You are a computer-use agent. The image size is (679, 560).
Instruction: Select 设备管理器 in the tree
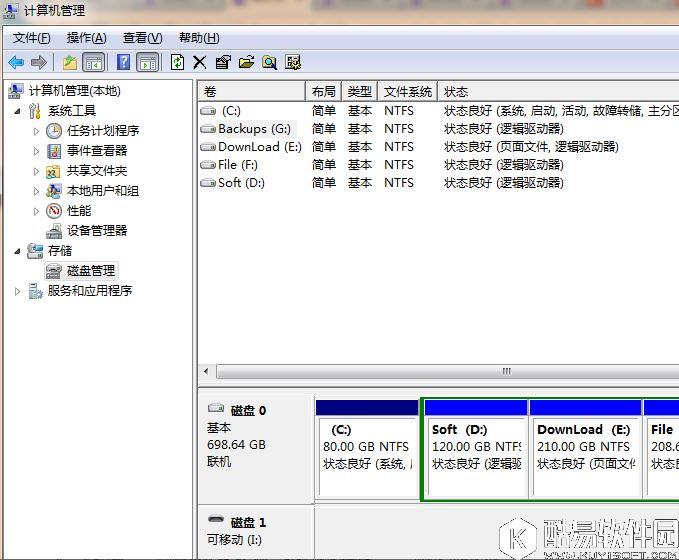coord(96,230)
